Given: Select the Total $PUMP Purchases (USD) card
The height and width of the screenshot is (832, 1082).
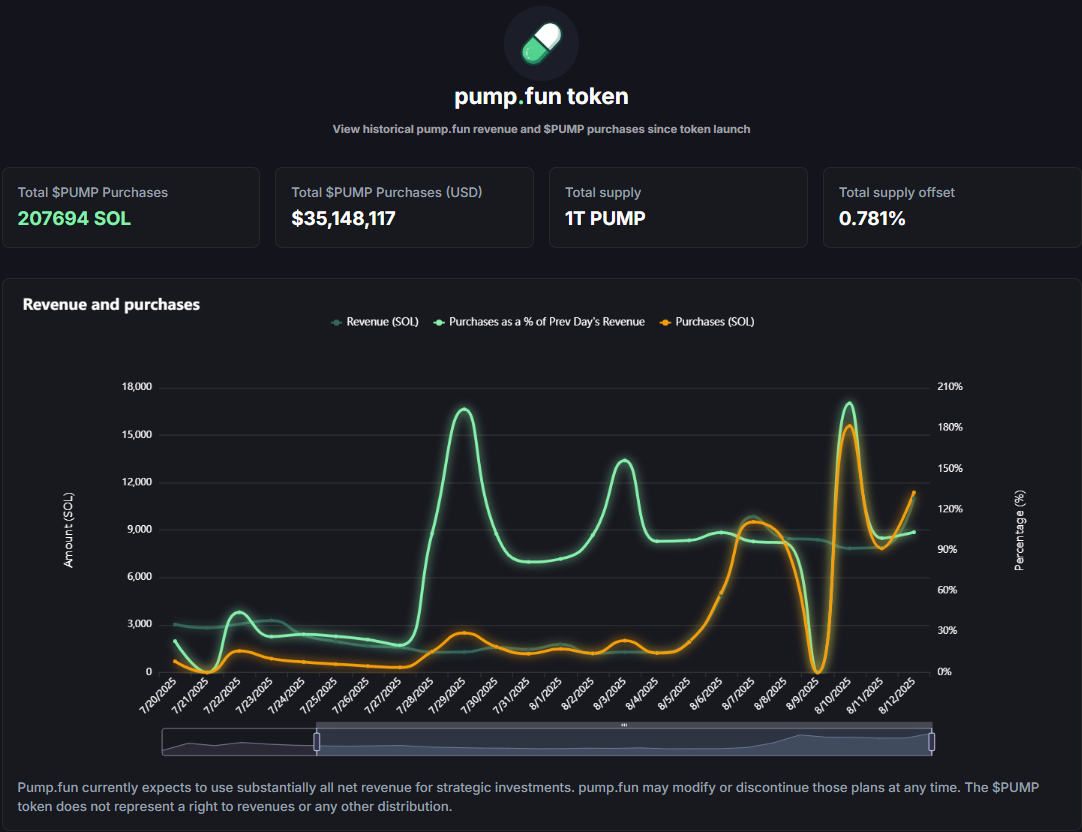Looking at the screenshot, I should point(404,207).
